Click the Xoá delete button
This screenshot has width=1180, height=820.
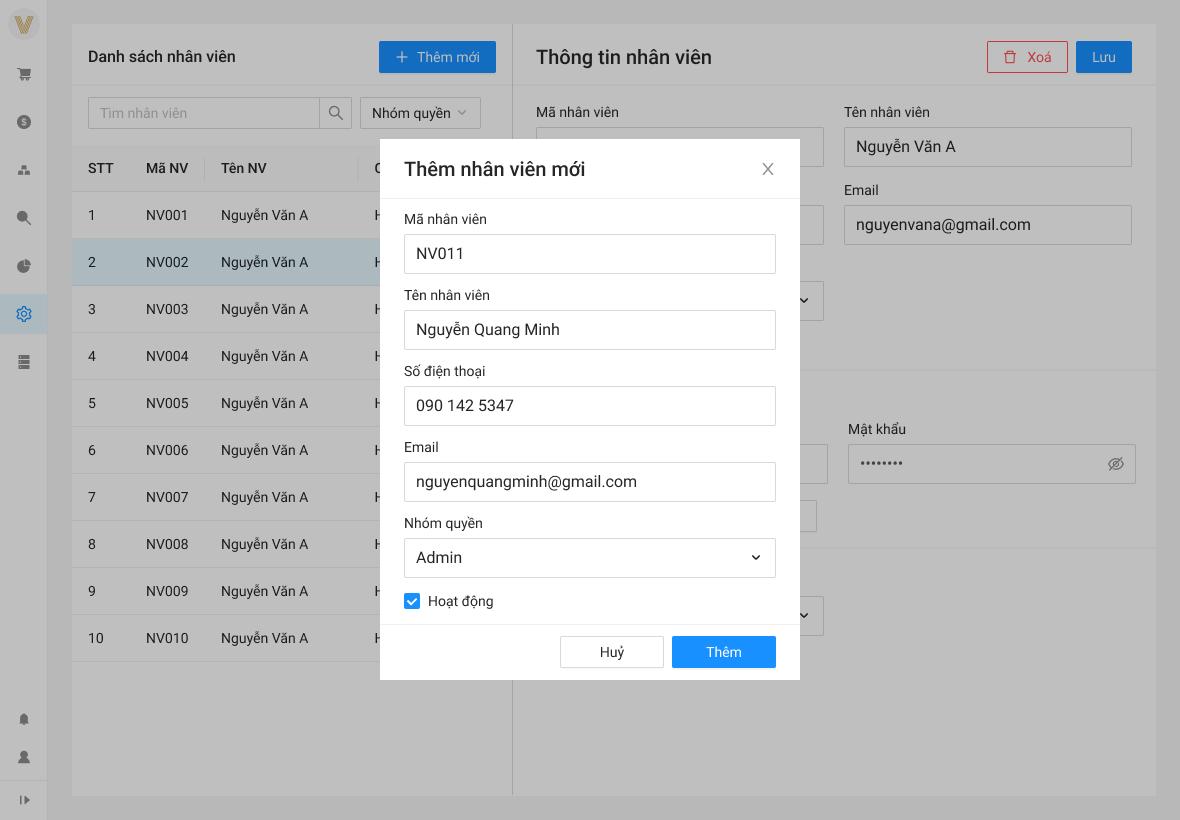tap(1026, 57)
